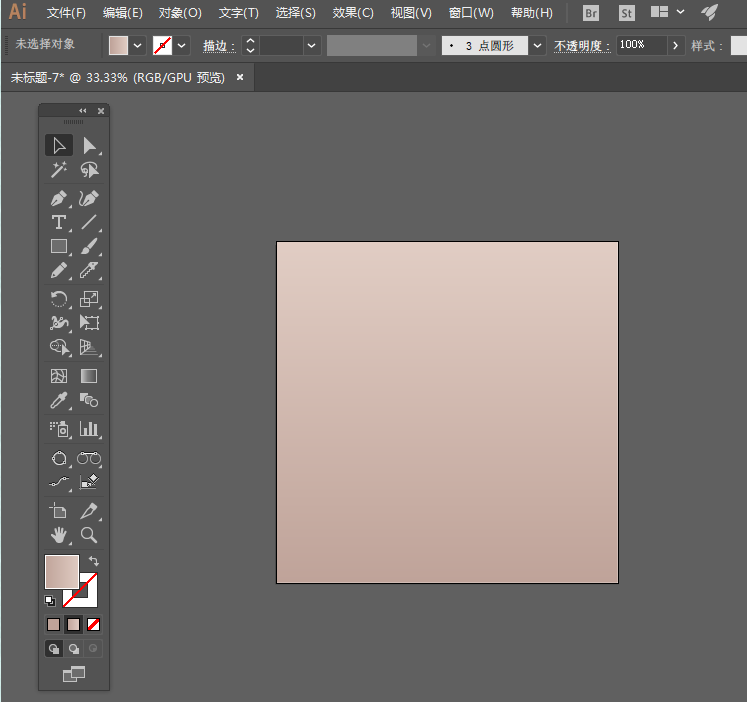Viewport: 747px width, 702px height.
Task: Open the 文件(F) menu
Action: (66, 13)
